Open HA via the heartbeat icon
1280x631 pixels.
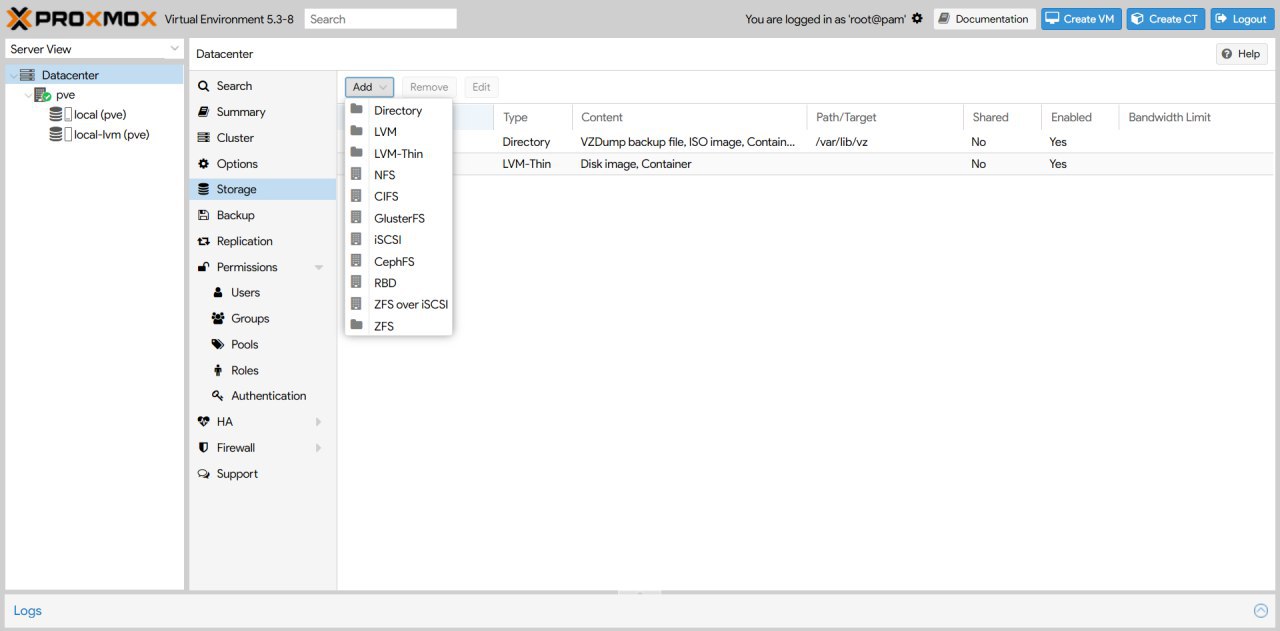(x=204, y=422)
